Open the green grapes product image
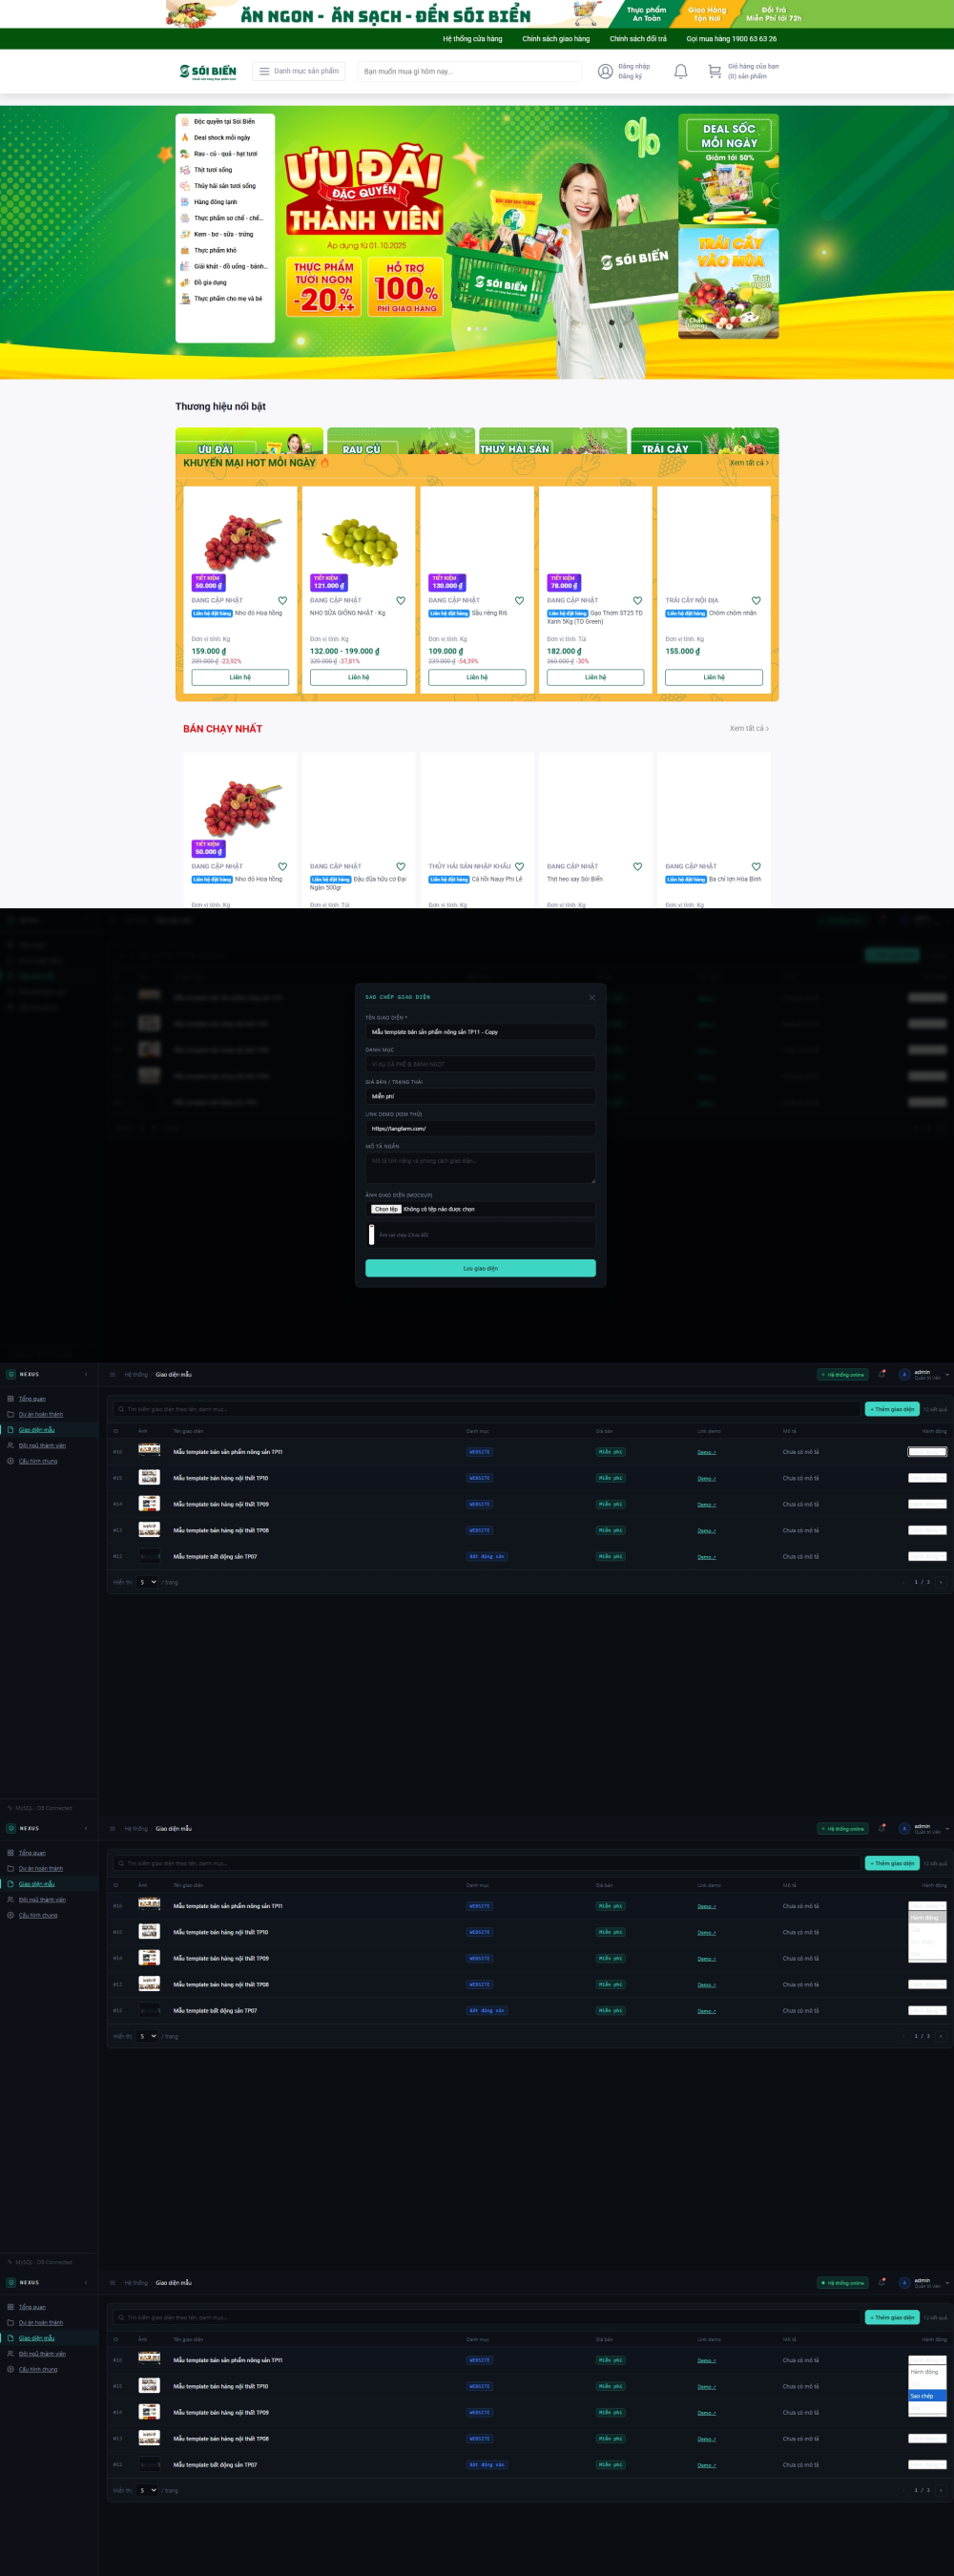Image resolution: width=954 pixels, height=2576 pixels. 359,541
